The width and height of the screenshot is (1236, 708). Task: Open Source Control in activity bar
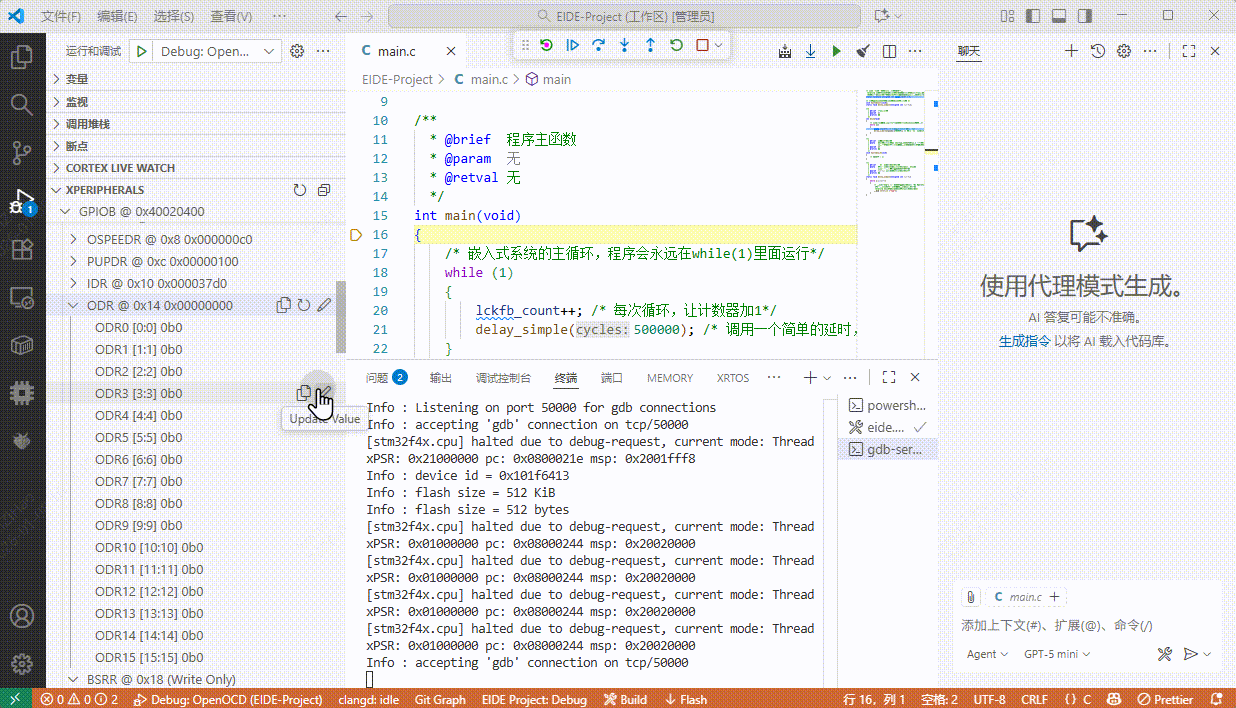[22, 153]
